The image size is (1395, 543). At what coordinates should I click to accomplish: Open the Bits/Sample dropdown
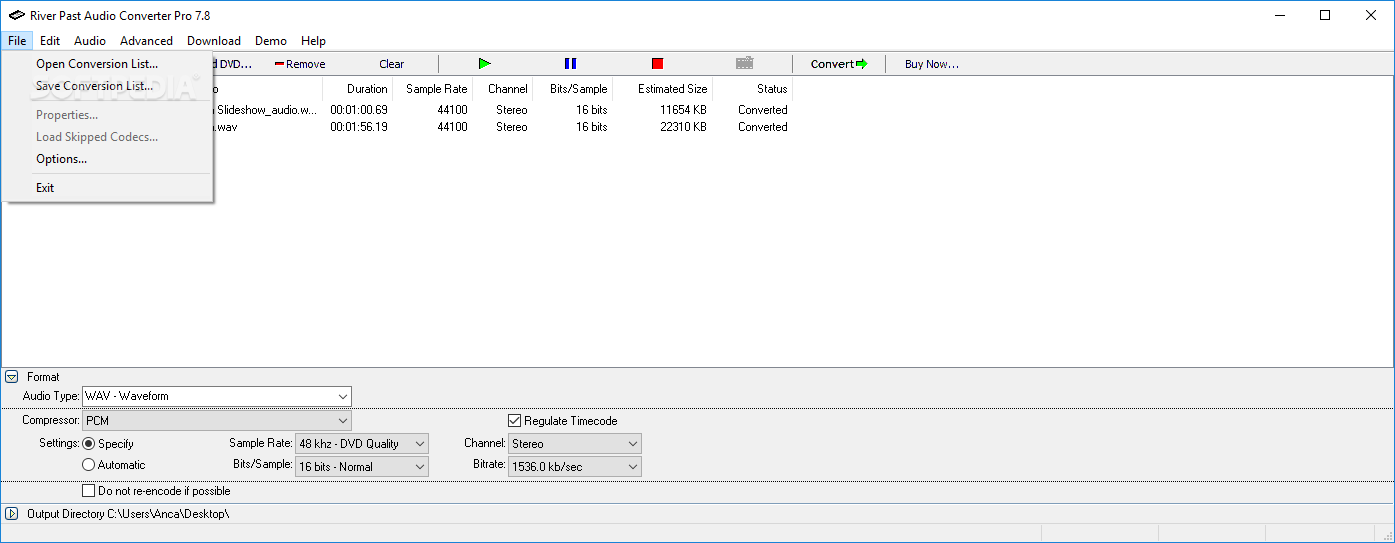(362, 467)
